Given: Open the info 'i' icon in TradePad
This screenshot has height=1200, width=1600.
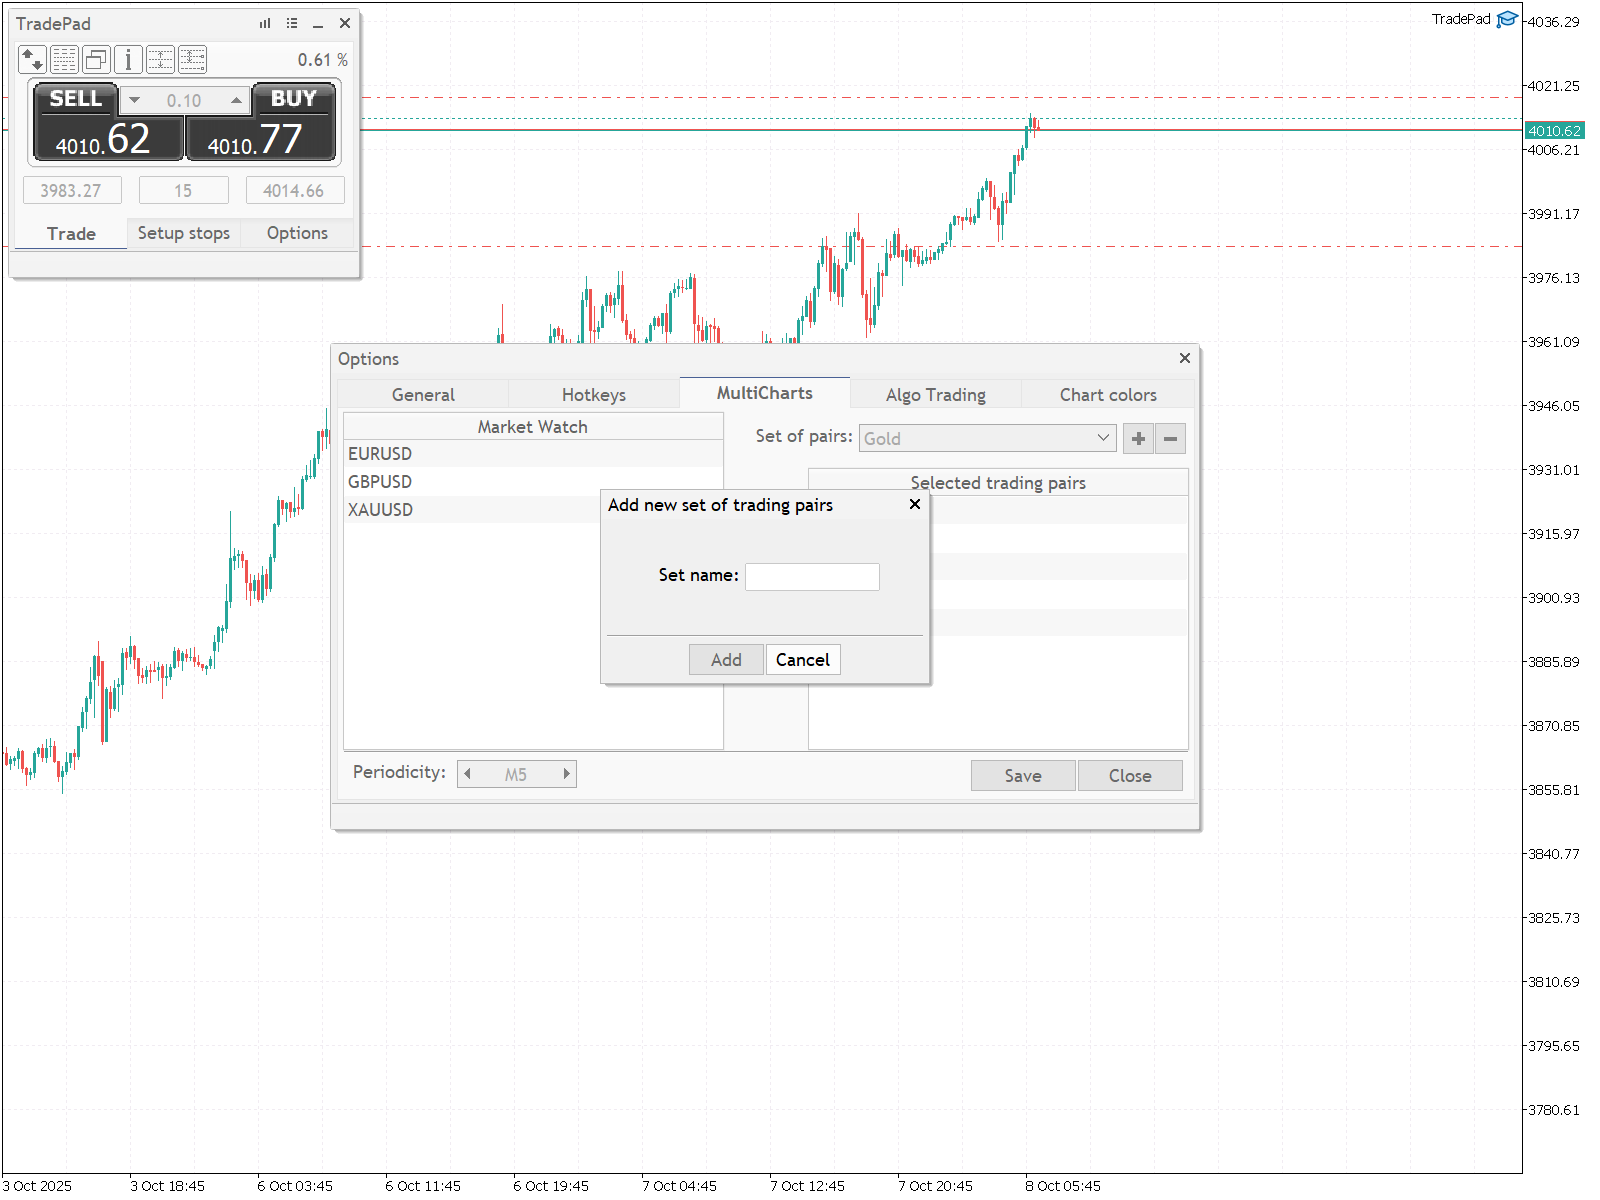Looking at the screenshot, I should pyautogui.click(x=128, y=60).
